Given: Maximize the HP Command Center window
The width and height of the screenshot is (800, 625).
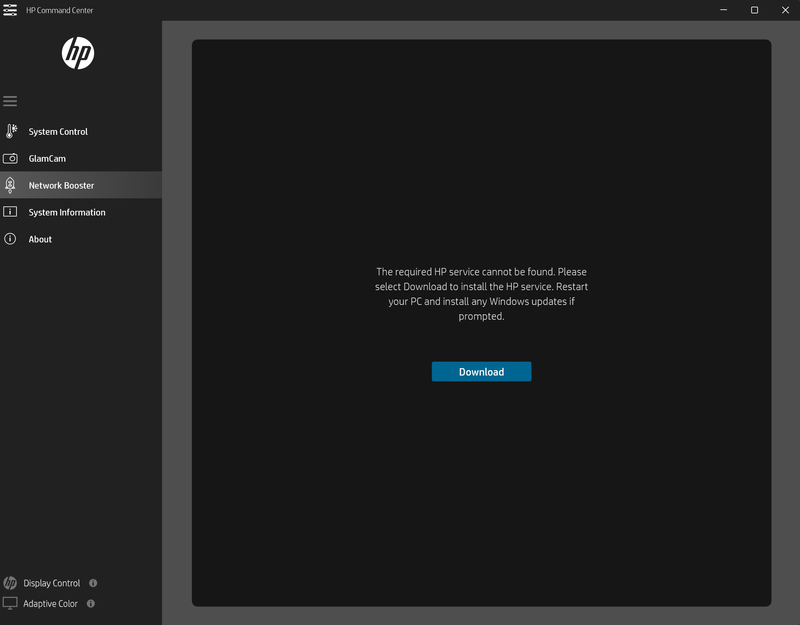Looking at the screenshot, I should [754, 10].
